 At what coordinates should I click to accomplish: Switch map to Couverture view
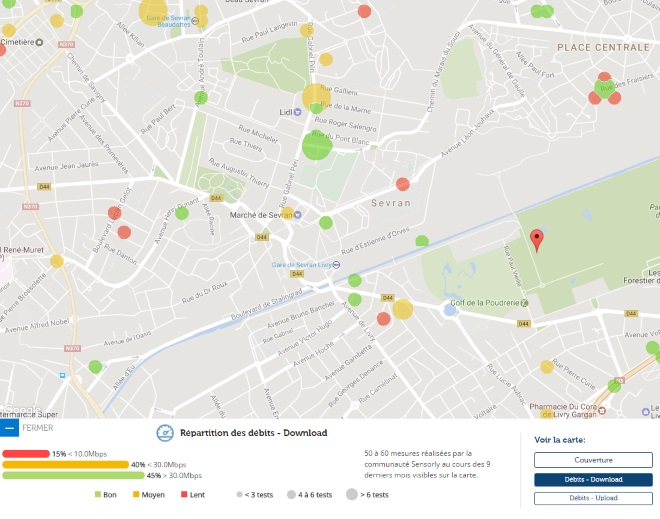click(x=593, y=460)
